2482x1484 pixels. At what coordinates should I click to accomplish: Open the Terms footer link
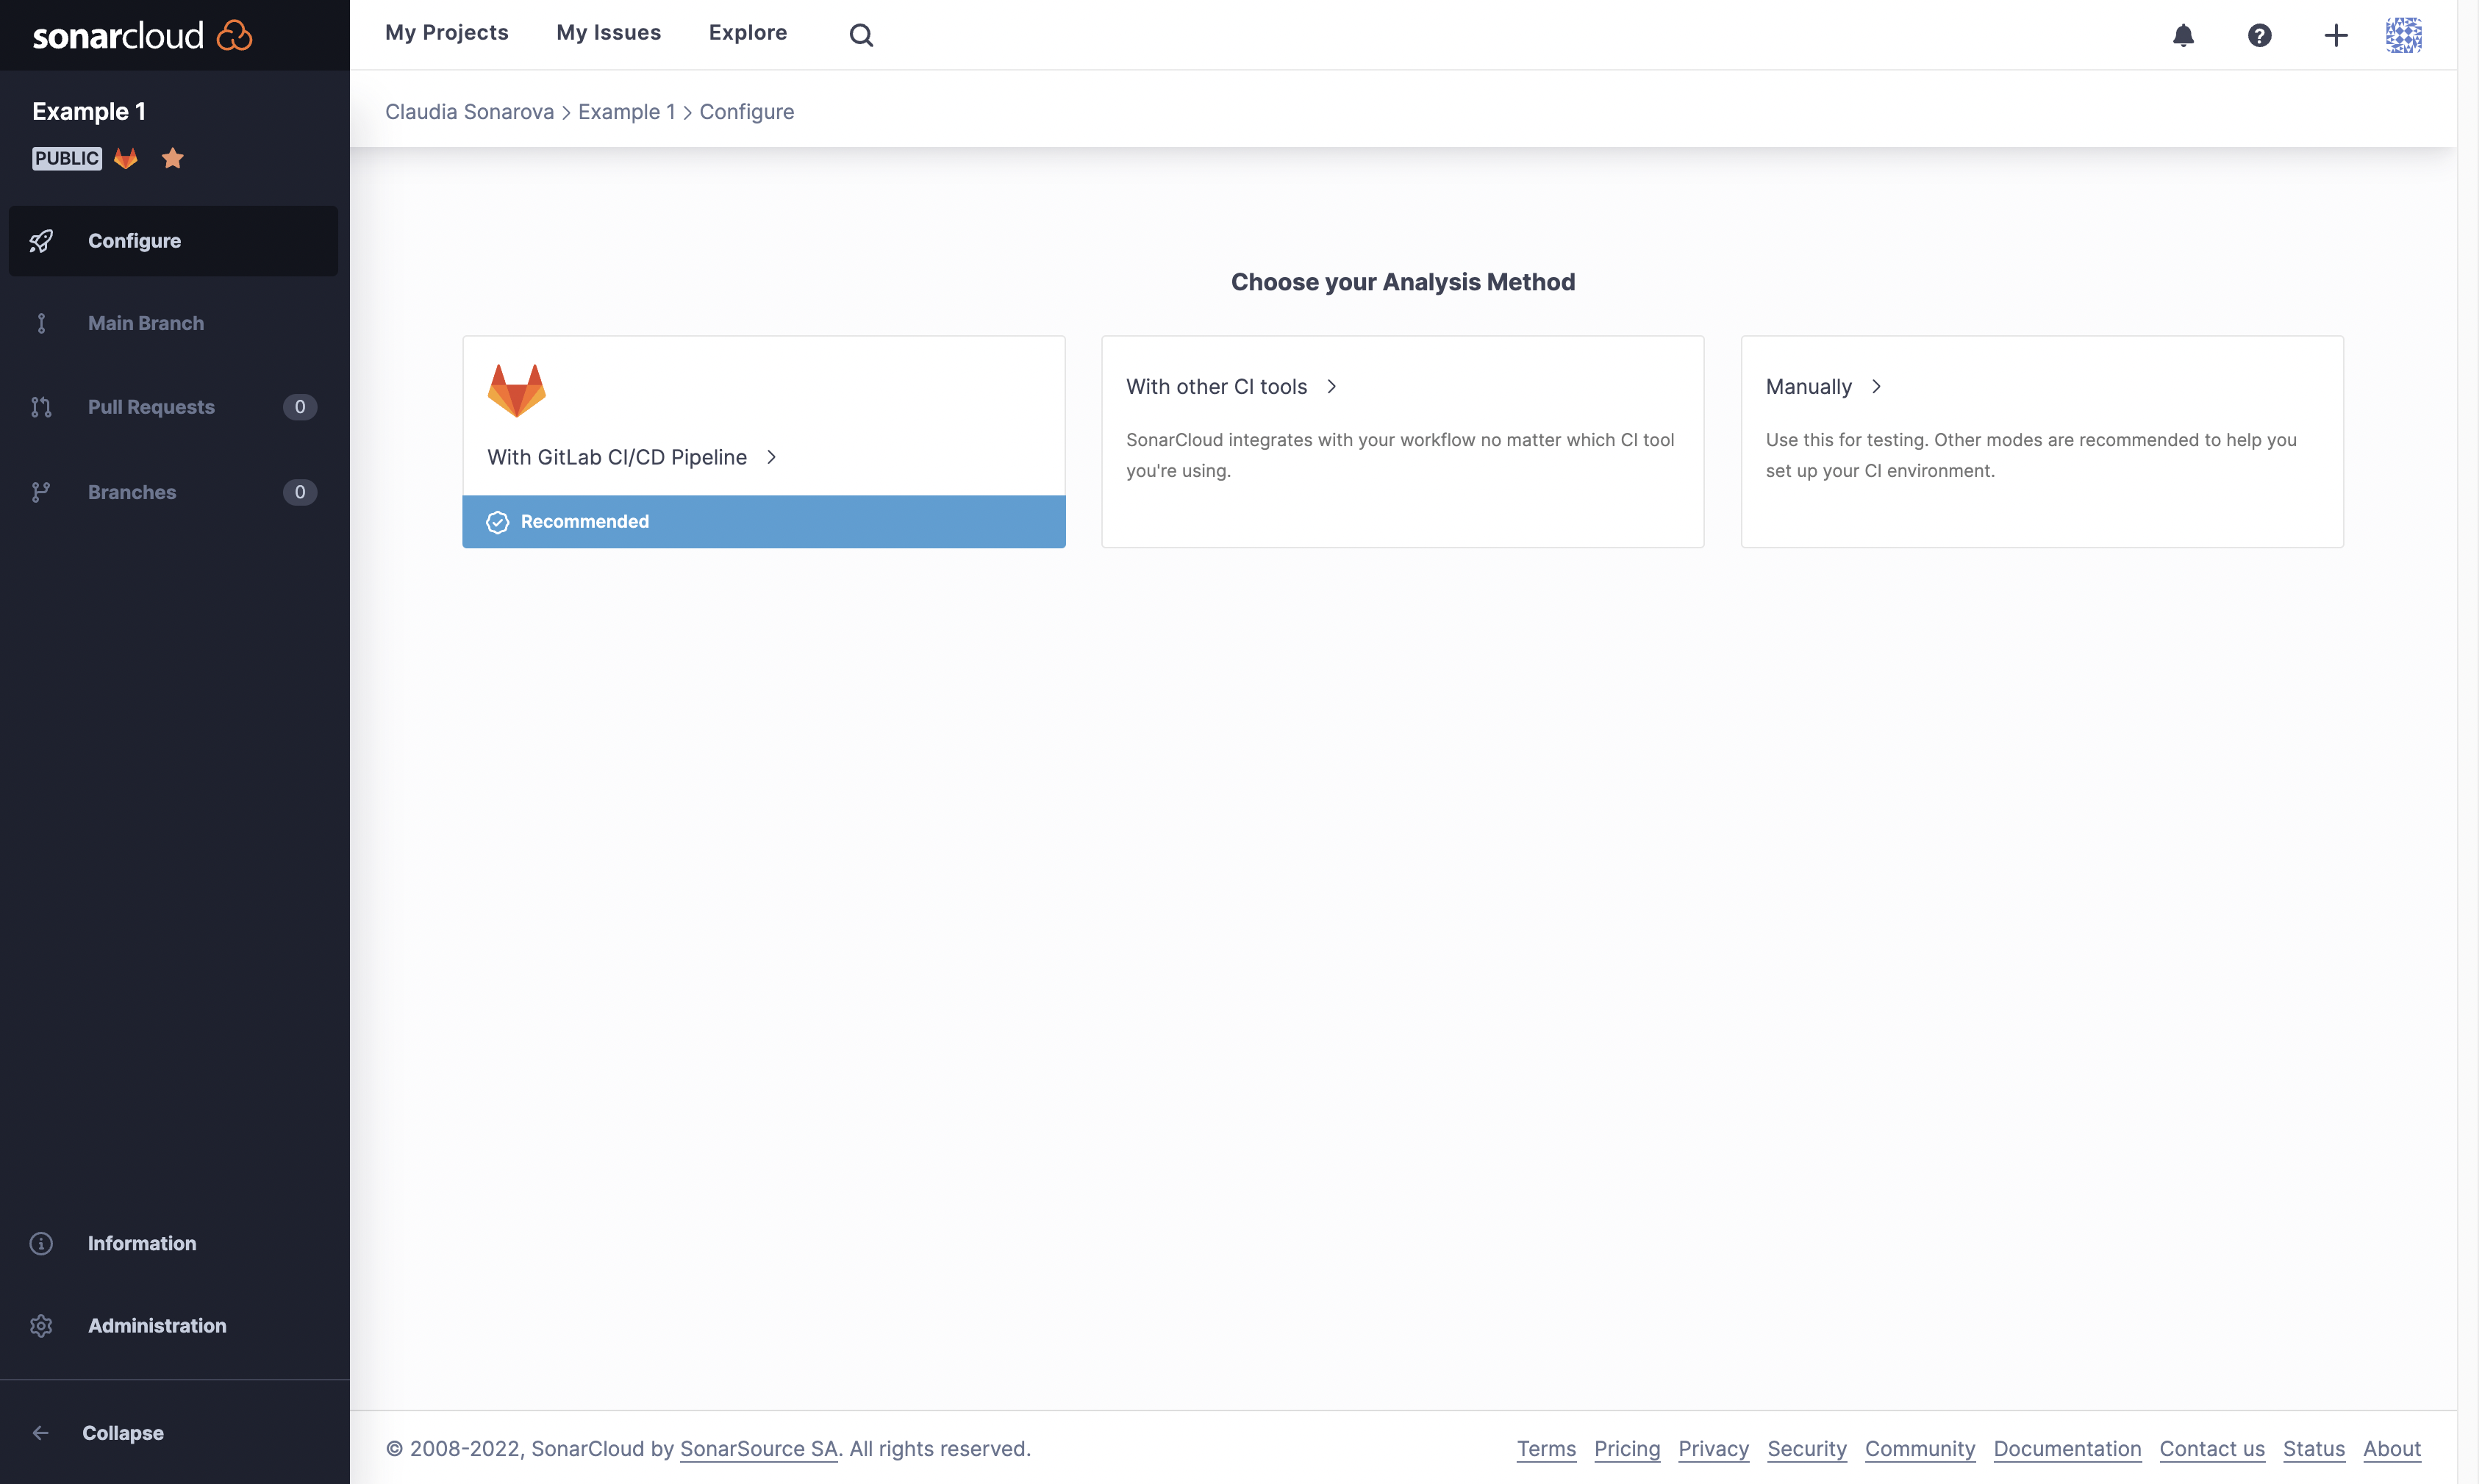(1546, 1449)
